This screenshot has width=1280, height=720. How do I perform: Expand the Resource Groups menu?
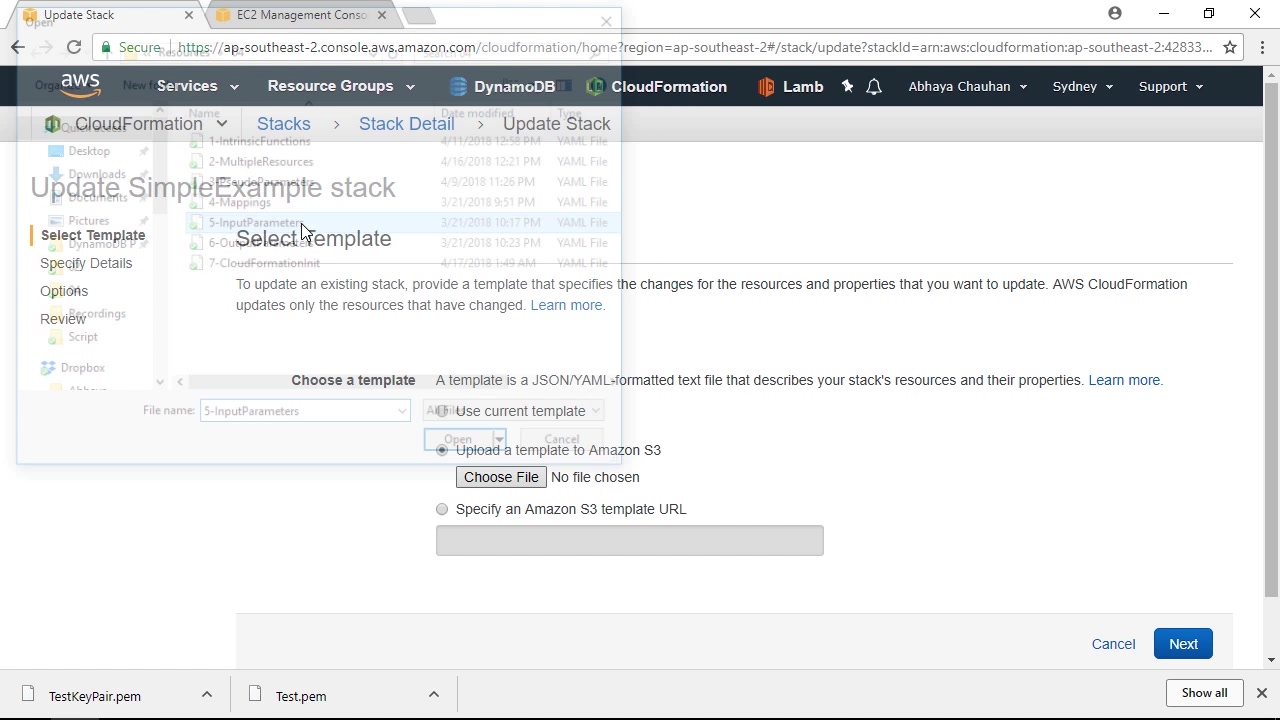340,87
